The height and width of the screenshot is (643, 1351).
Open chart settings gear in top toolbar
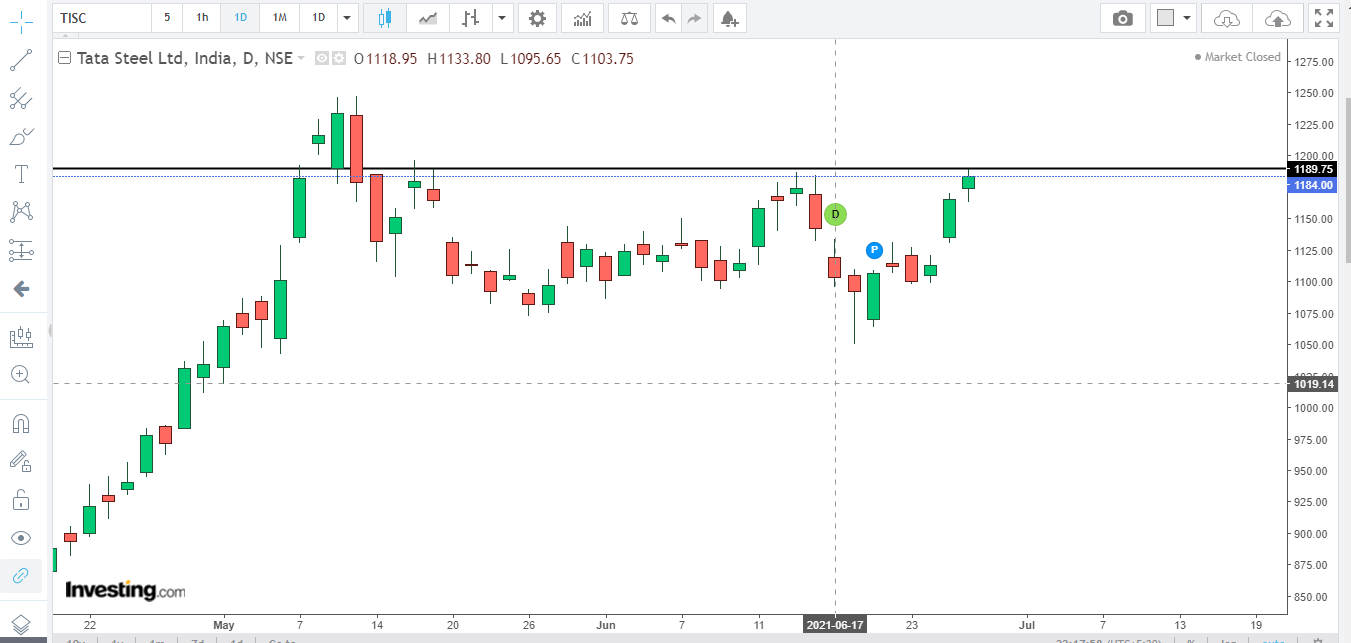pyautogui.click(x=538, y=18)
